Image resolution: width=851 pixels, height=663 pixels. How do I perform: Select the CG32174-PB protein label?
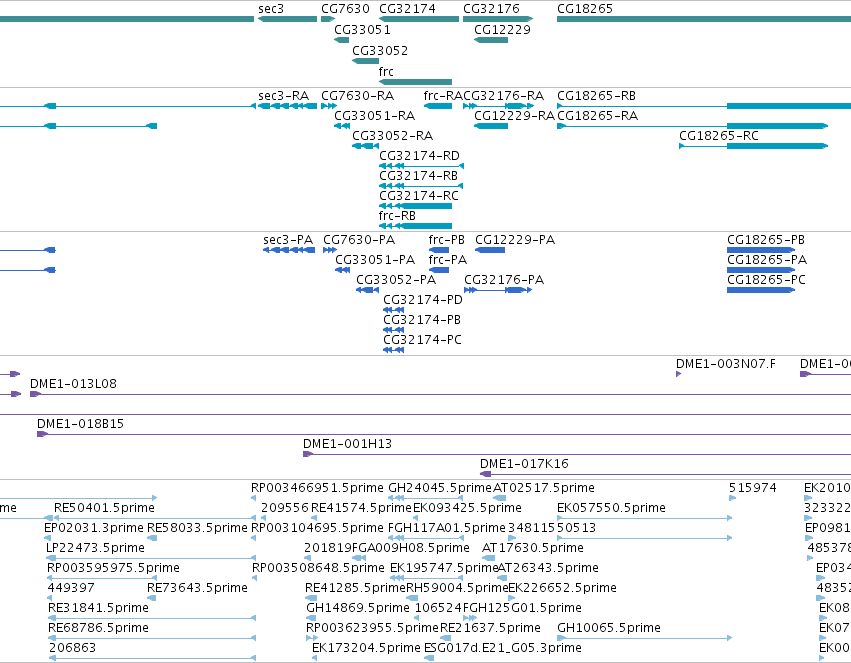(422, 320)
